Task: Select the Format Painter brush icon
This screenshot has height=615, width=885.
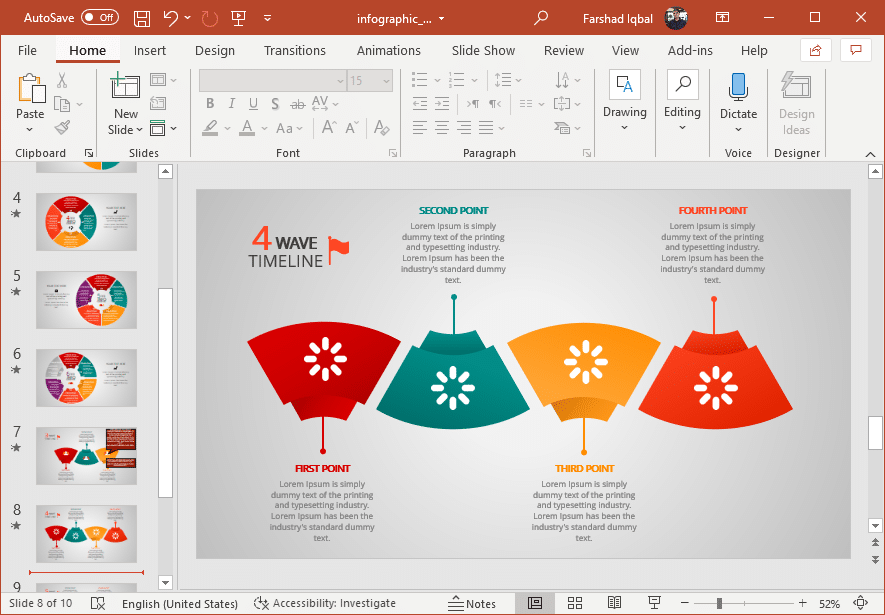Action: pos(62,128)
